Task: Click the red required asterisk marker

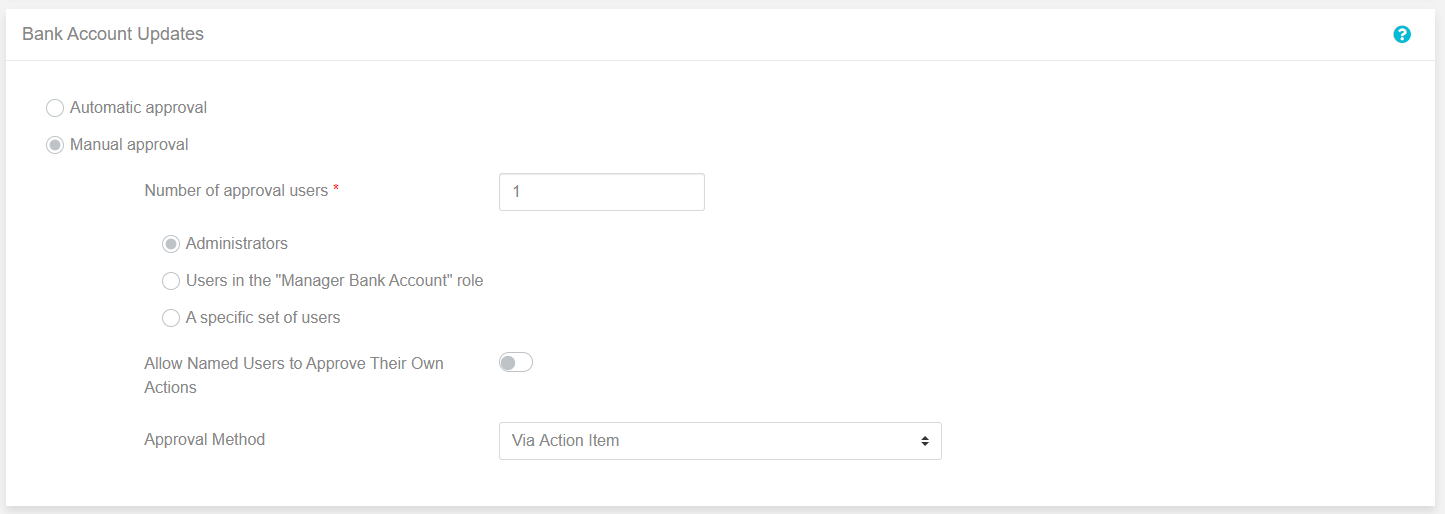Action: point(336,189)
